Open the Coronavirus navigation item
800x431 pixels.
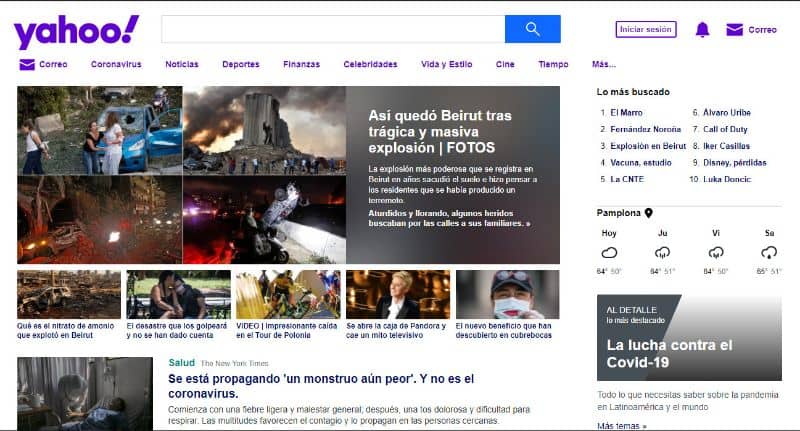[x=116, y=64]
